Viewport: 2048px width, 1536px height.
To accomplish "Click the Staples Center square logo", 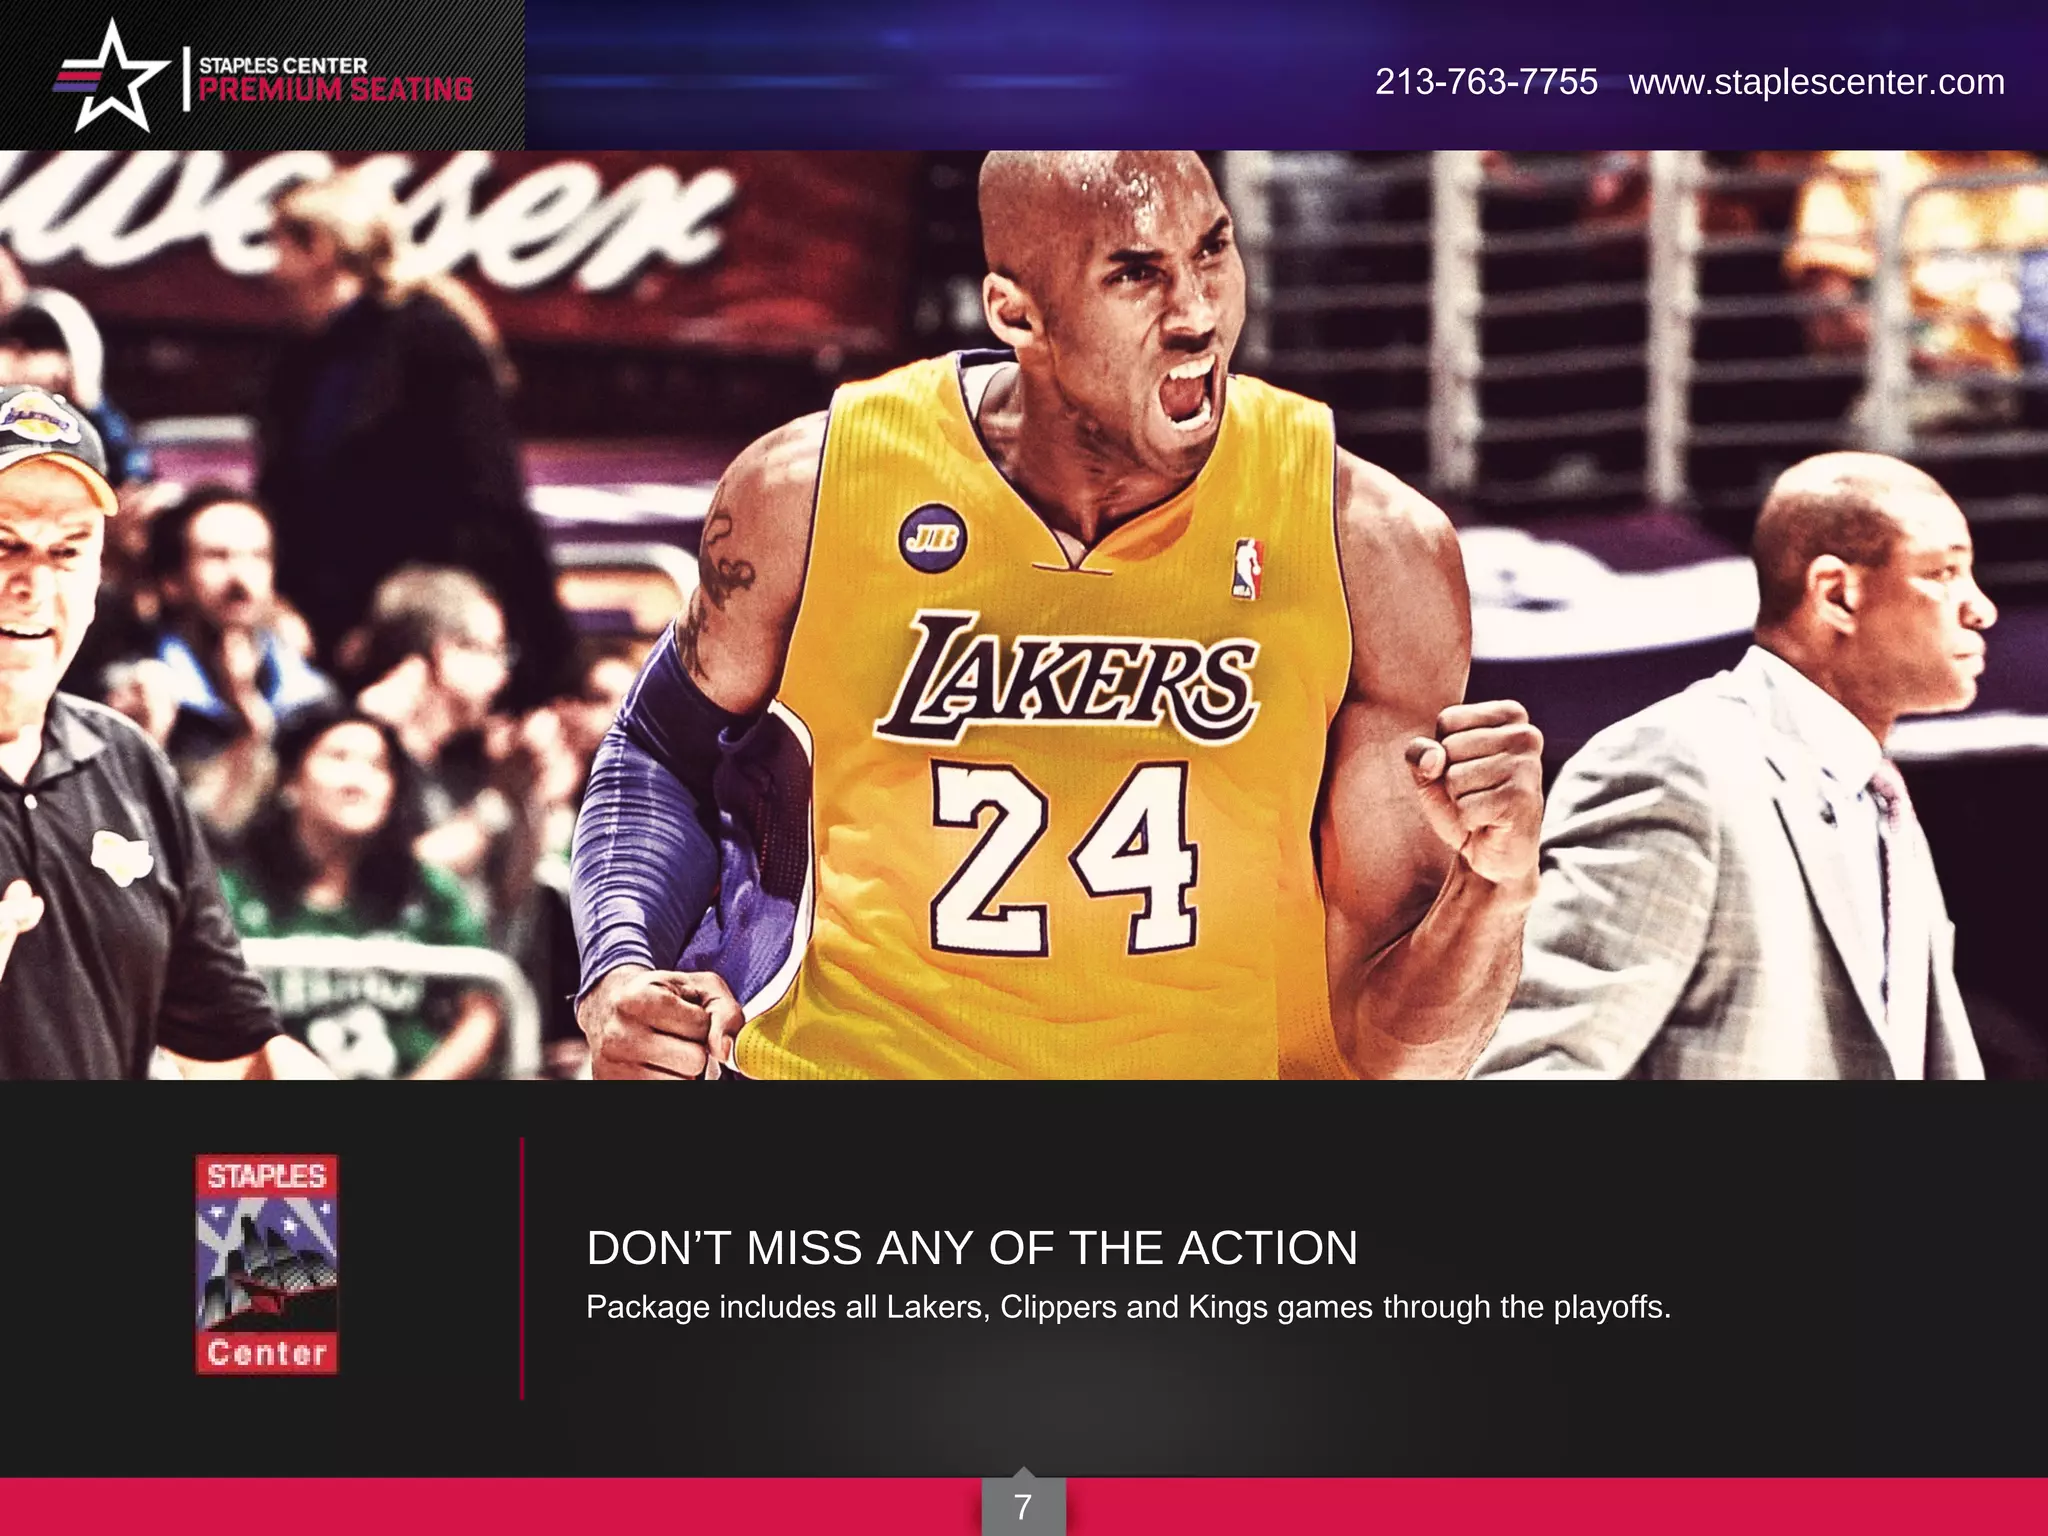I will pyautogui.click(x=267, y=1265).
